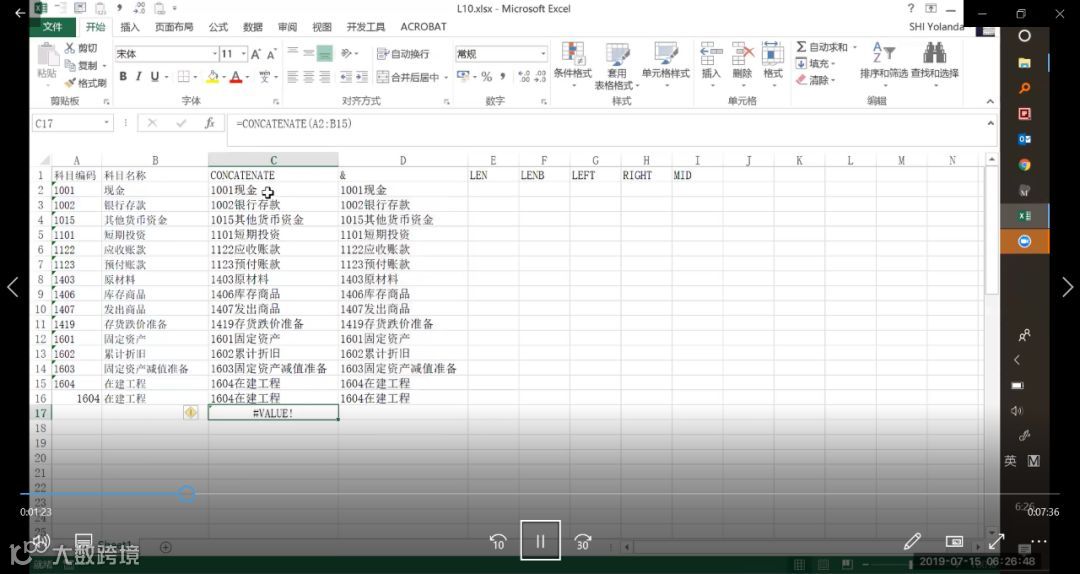Toggle top vertical alignment
This screenshot has height=574, width=1080.
(x=293, y=54)
